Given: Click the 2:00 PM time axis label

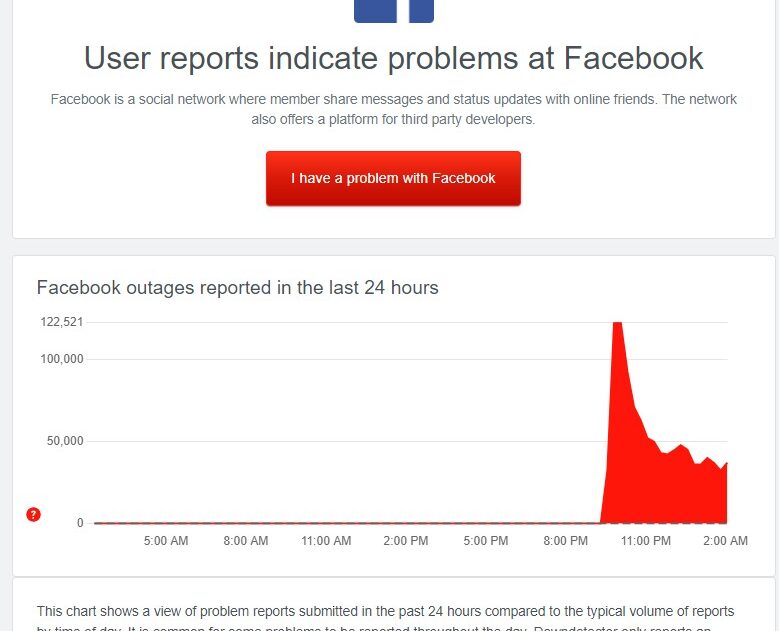Looking at the screenshot, I should 406,541.
